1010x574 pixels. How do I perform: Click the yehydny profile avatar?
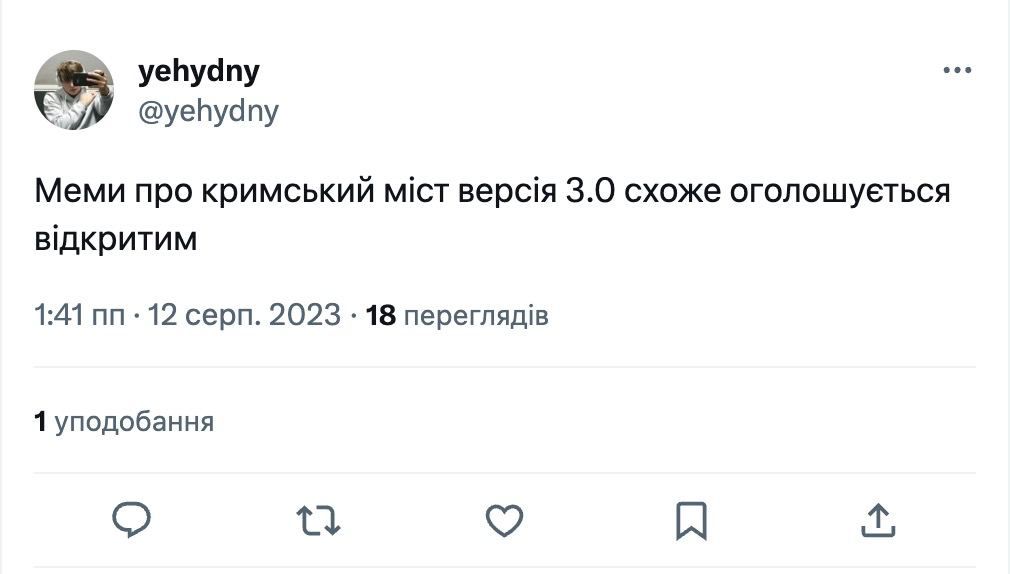tap(74, 90)
